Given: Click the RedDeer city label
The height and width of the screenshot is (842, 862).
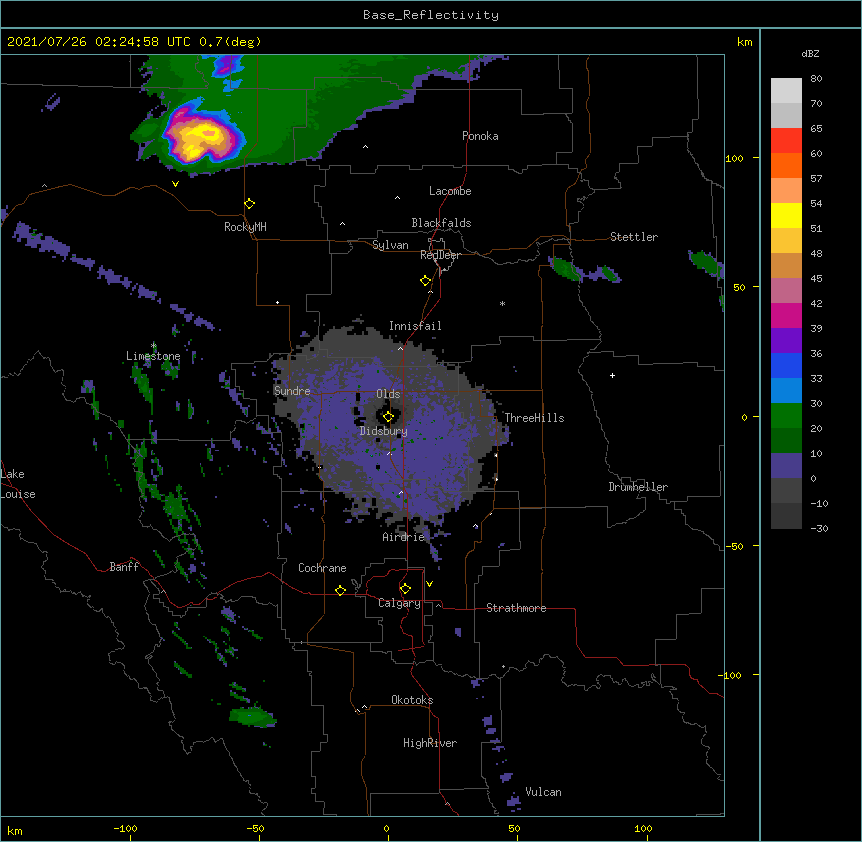Looking at the screenshot, I should coord(440,255).
